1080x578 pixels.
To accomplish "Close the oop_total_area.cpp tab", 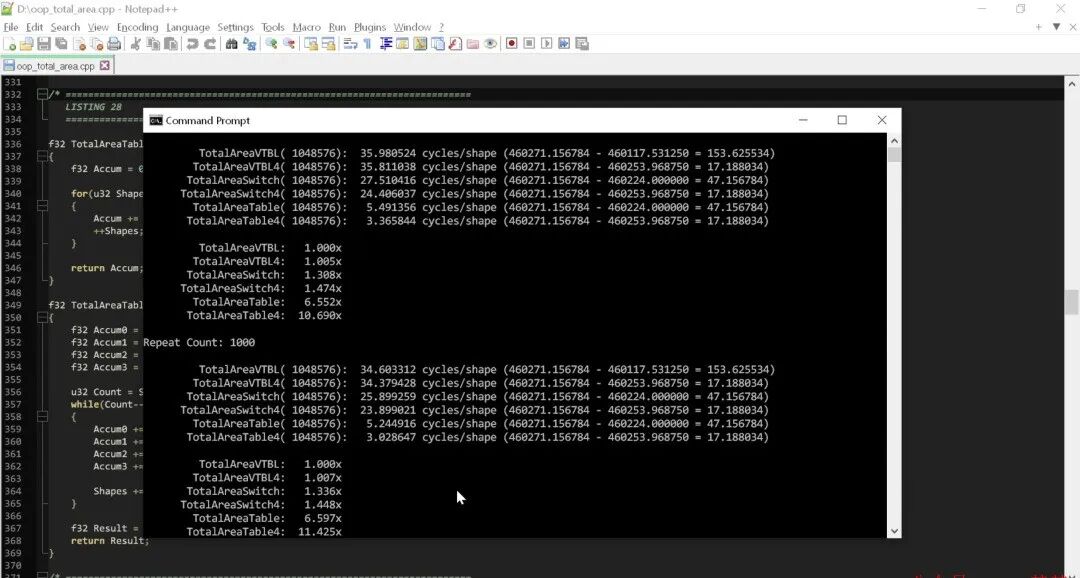I will click(x=105, y=65).
